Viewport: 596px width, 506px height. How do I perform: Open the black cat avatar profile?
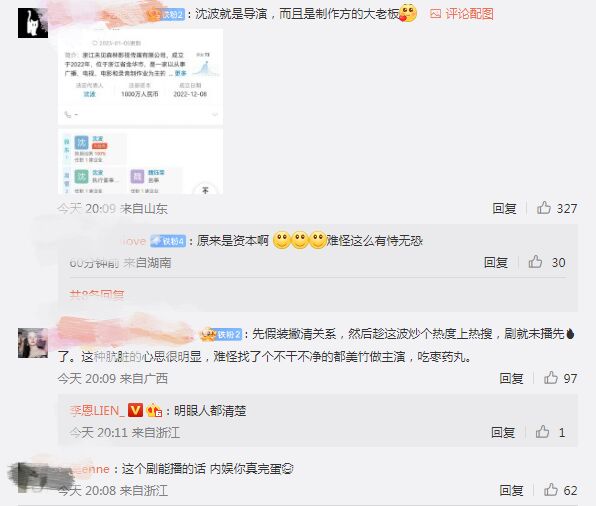[33, 23]
